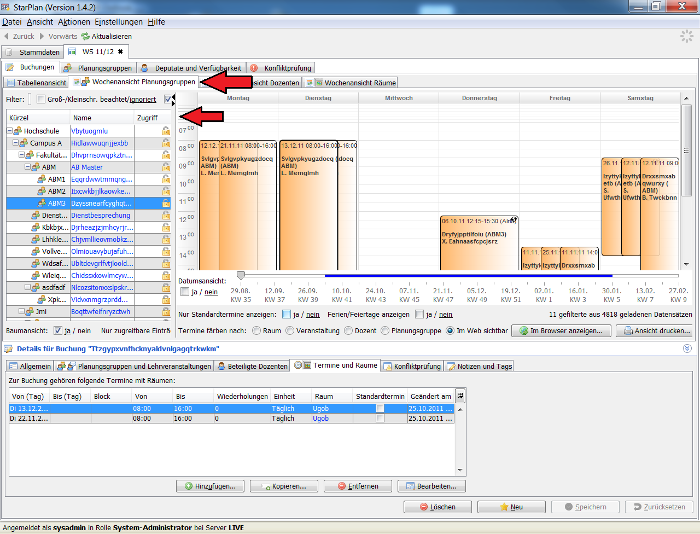Click Im Browser anzeigen... button
This screenshot has width=700, height=534.
pyautogui.click(x=561, y=330)
